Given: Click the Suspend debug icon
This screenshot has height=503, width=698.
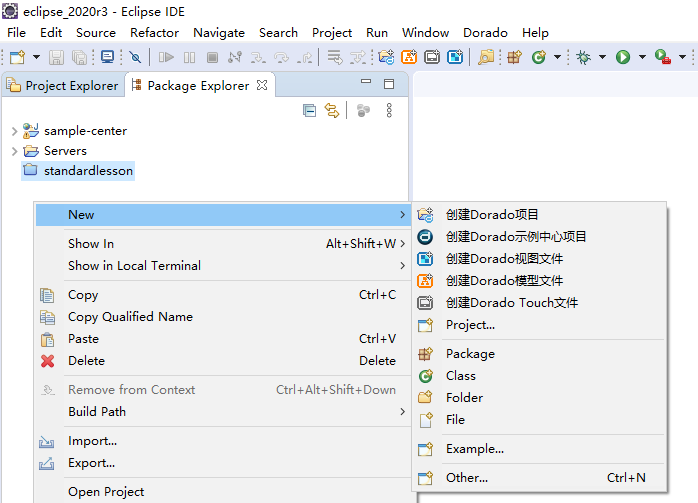Looking at the screenshot, I should [x=189, y=57].
